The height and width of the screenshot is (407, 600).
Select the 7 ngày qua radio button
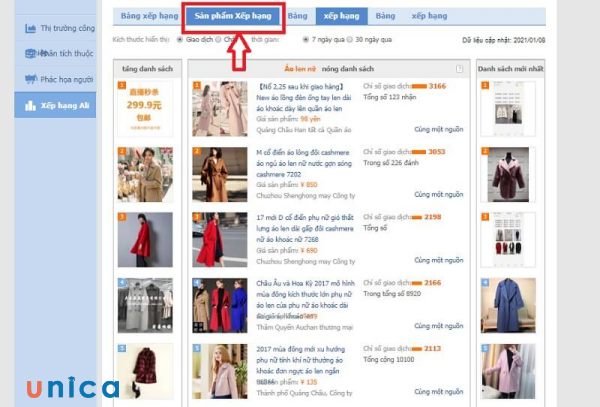coord(305,39)
